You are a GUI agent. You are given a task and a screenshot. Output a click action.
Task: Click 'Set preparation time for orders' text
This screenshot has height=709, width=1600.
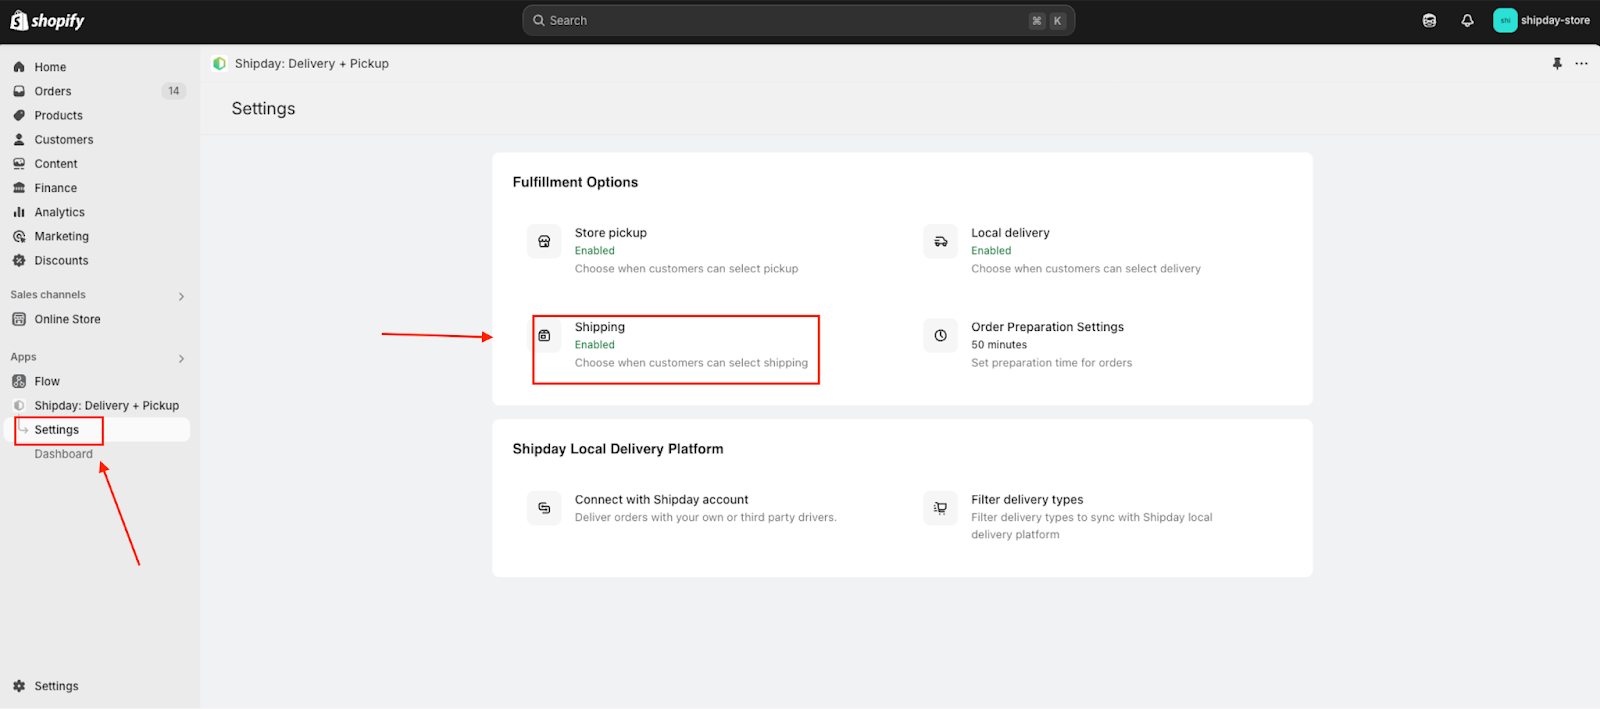click(x=1052, y=363)
